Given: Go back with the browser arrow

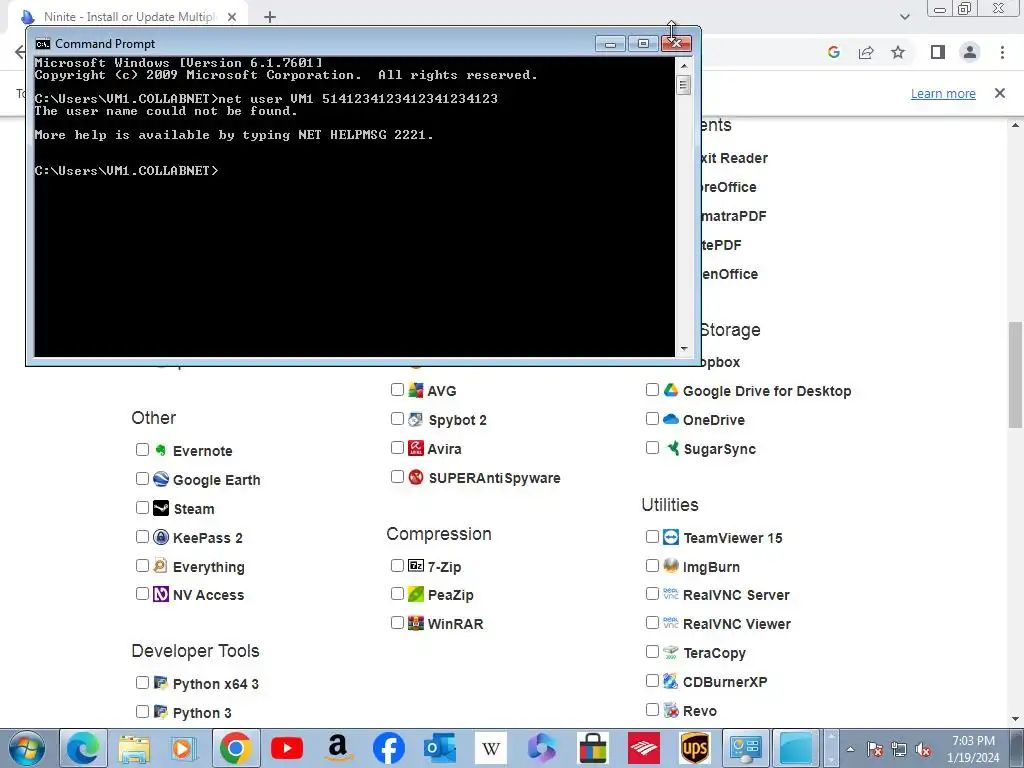Looking at the screenshot, I should 20,52.
